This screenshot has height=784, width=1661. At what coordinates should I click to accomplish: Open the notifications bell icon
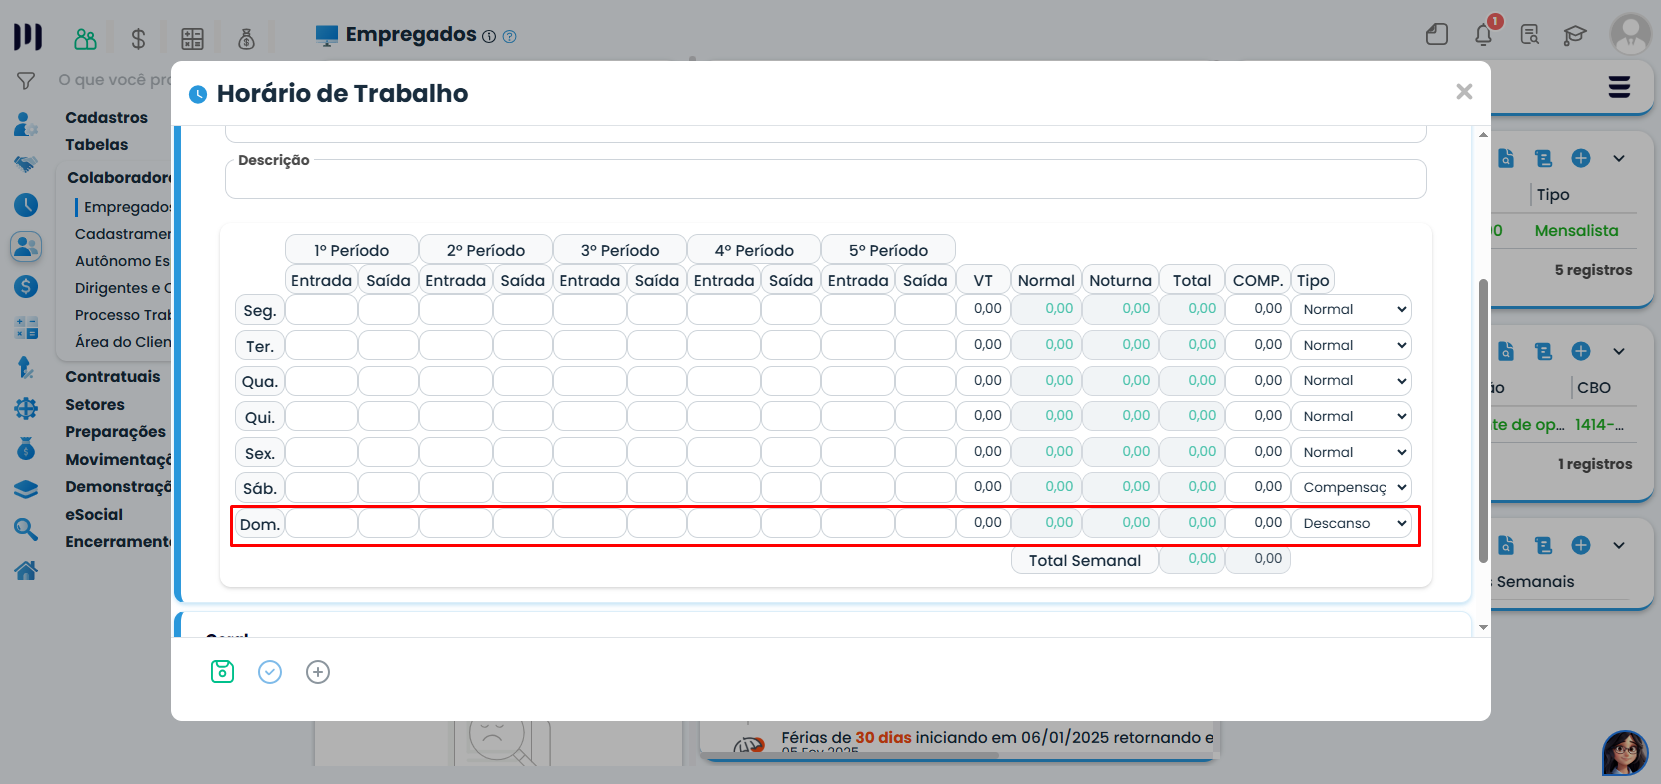click(x=1483, y=35)
